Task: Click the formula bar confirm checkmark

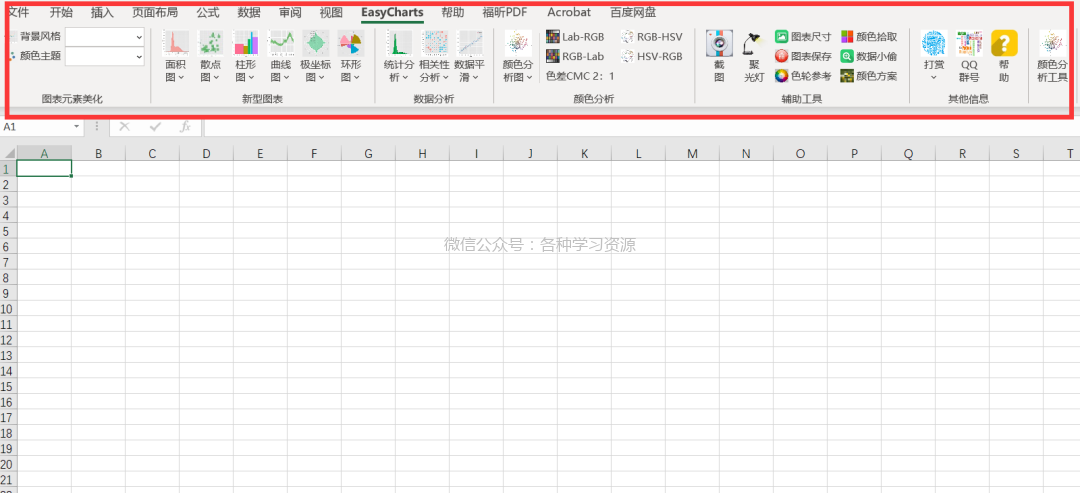Action: 155,127
